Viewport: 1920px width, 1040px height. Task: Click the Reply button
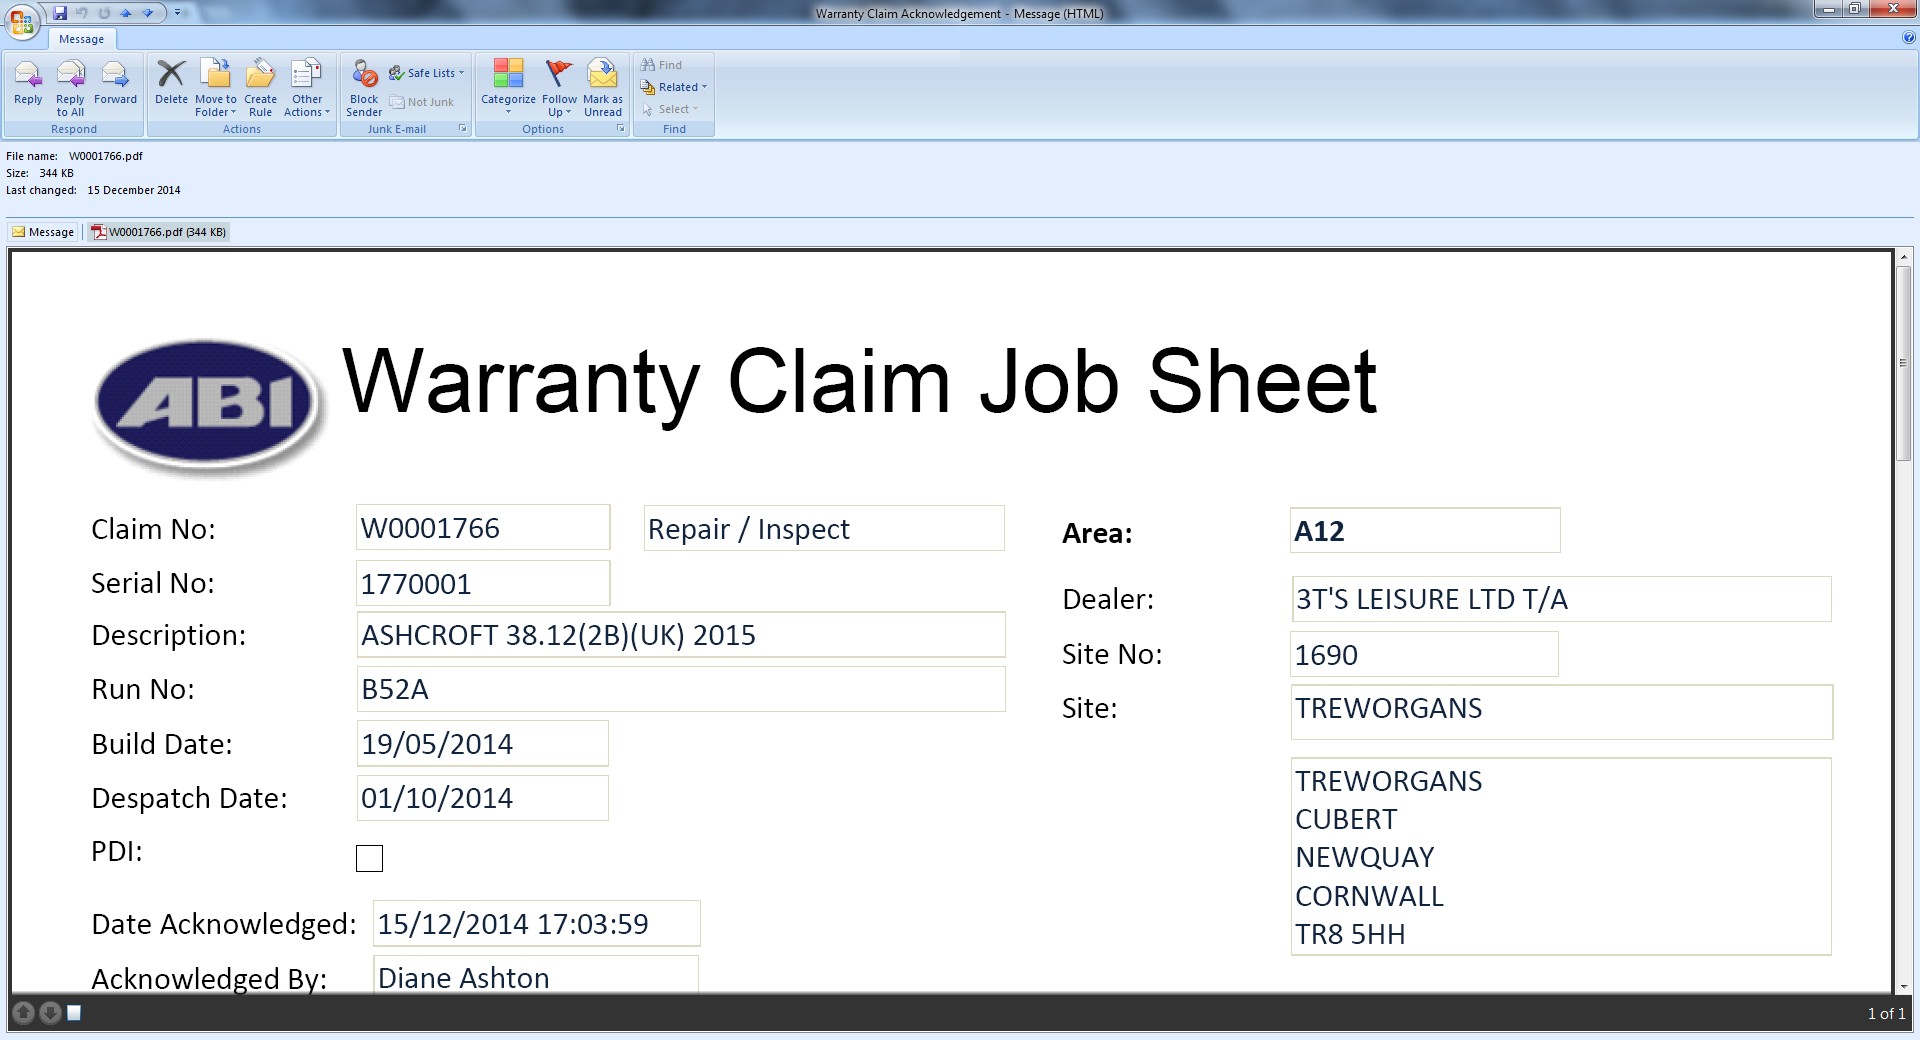tap(28, 84)
